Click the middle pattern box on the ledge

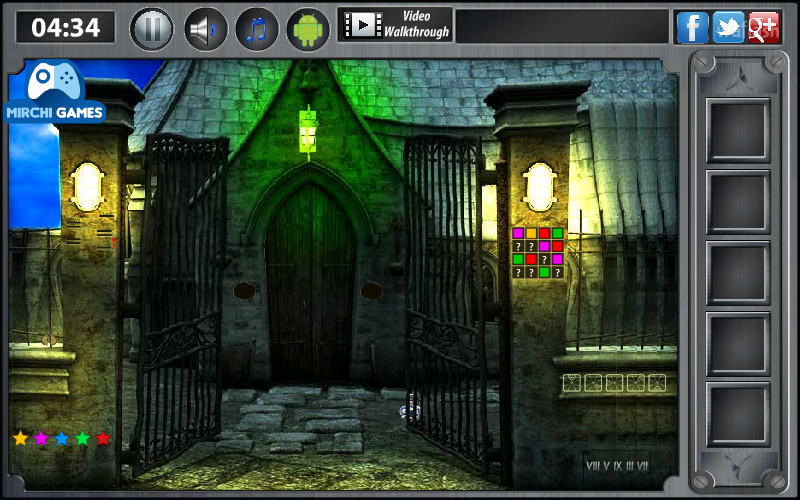pos(614,383)
